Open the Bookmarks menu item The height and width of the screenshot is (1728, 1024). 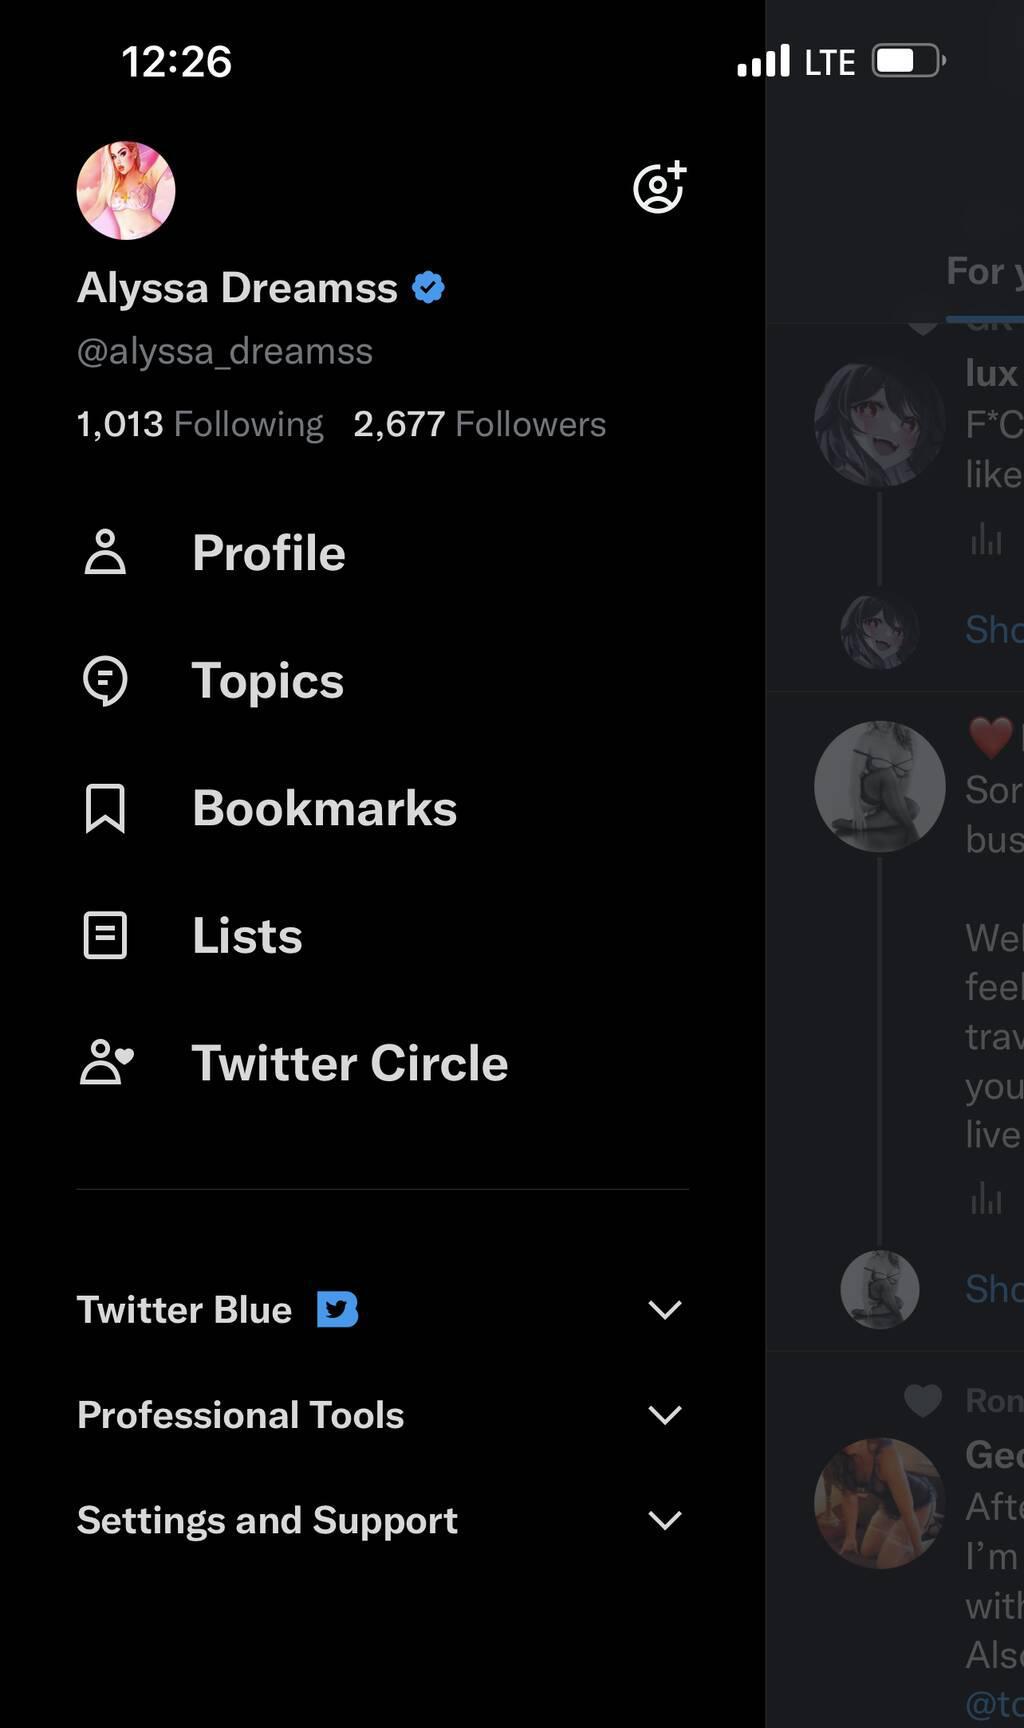tap(324, 808)
